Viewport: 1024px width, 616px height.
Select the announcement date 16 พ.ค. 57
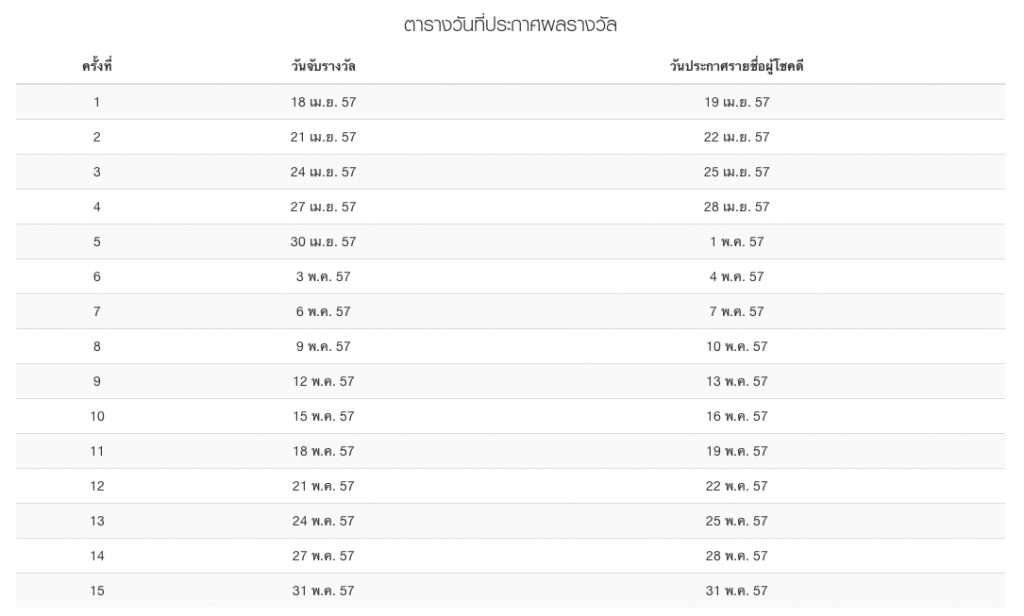[737, 416]
